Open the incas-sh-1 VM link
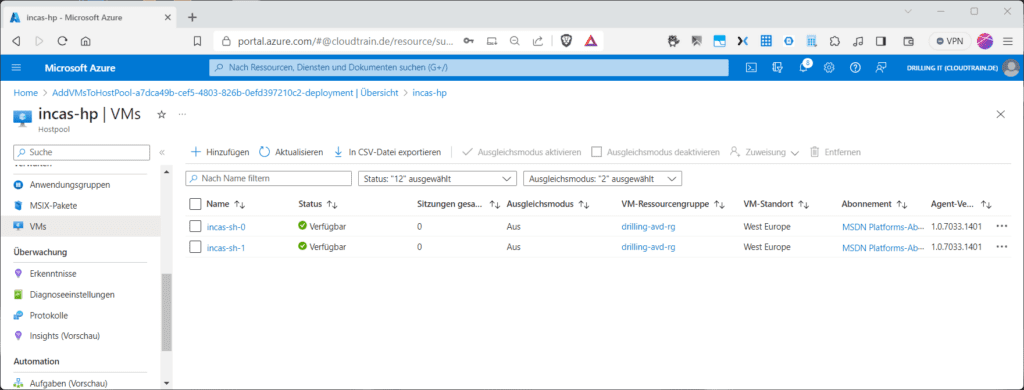Viewport: 1024px width, 390px height. pyautogui.click(x=226, y=247)
